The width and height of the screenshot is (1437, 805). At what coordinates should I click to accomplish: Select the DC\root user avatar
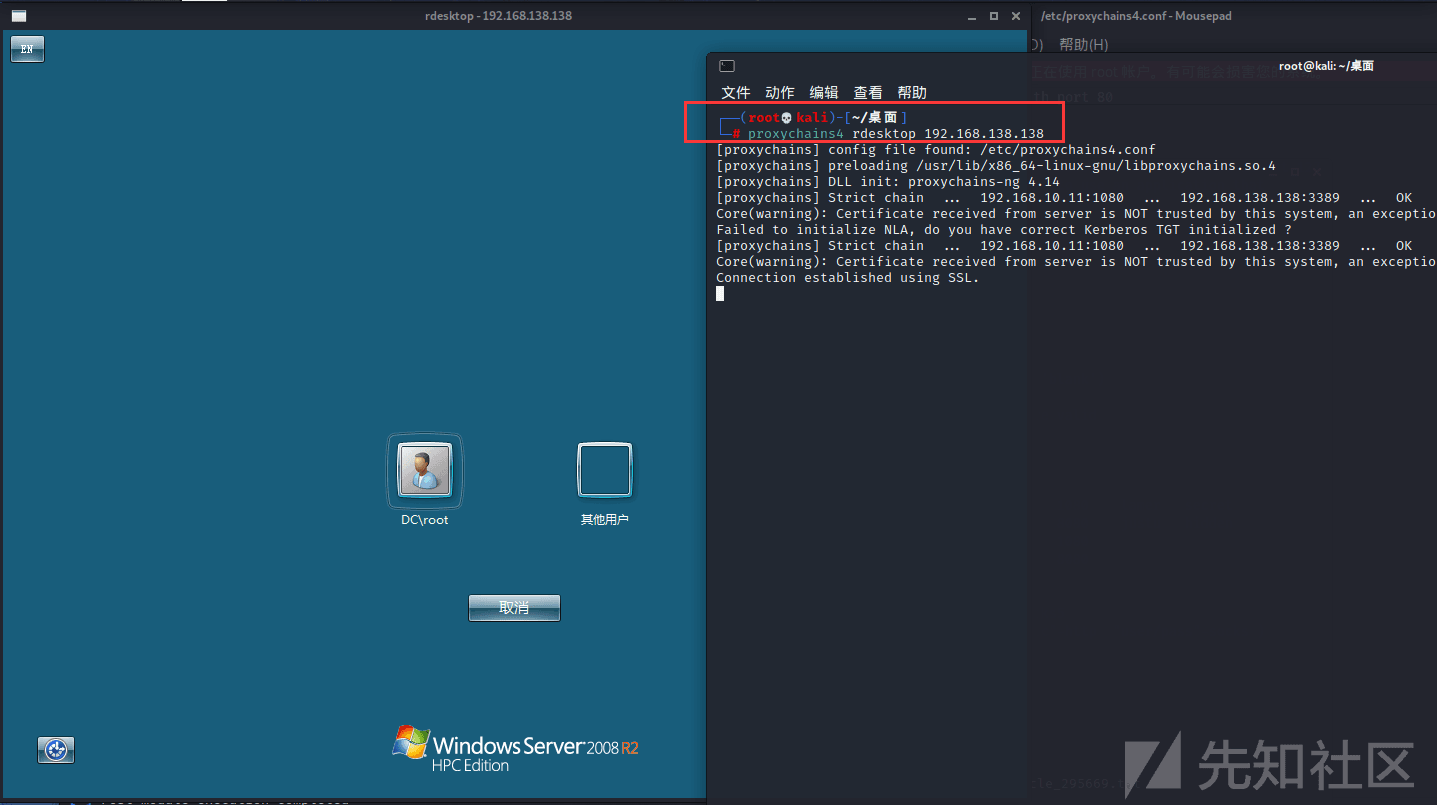pos(425,470)
